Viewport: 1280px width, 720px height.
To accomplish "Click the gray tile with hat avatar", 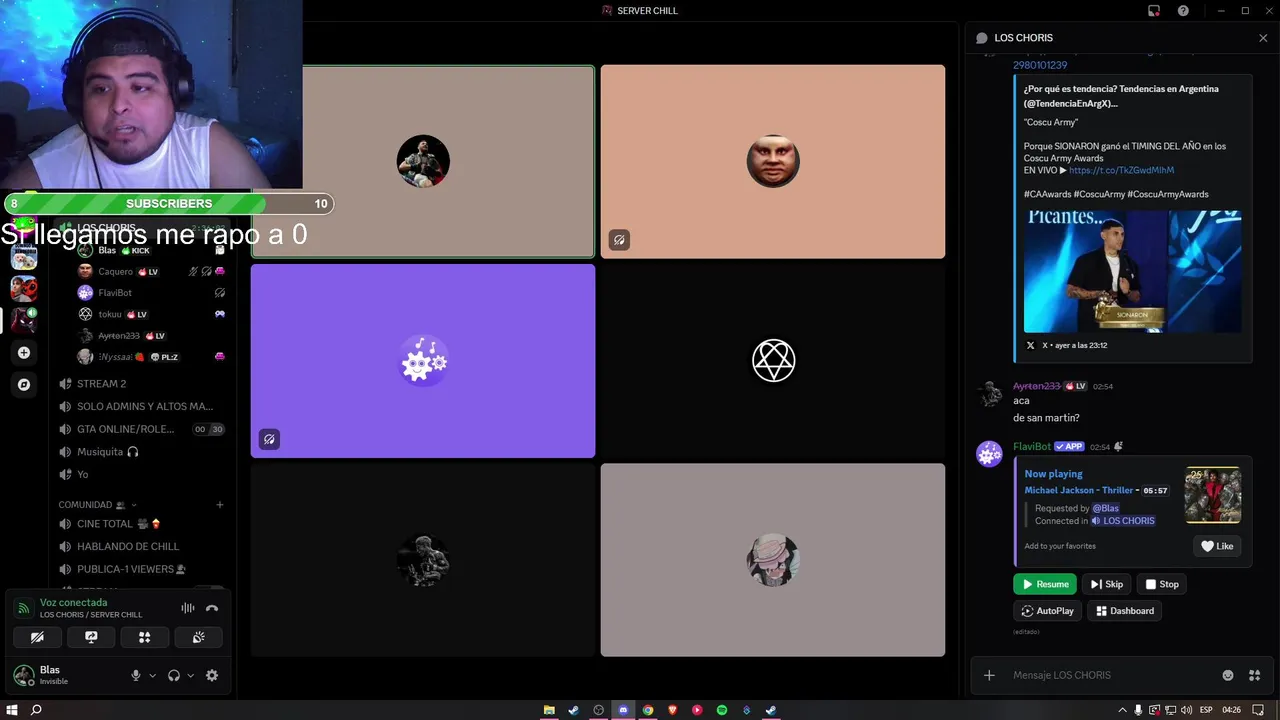I will coord(773,560).
